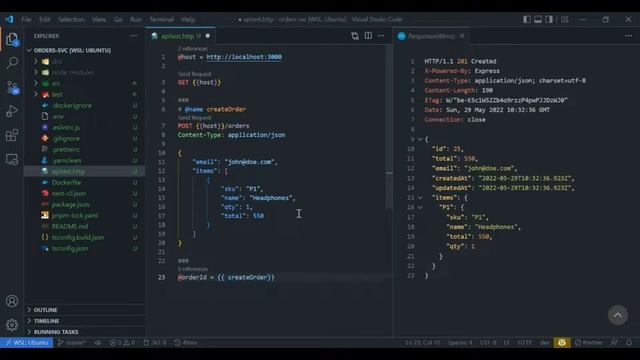Screen dimensions: 640x360
Task: Fold the "items" object in response
Action: 420,198
